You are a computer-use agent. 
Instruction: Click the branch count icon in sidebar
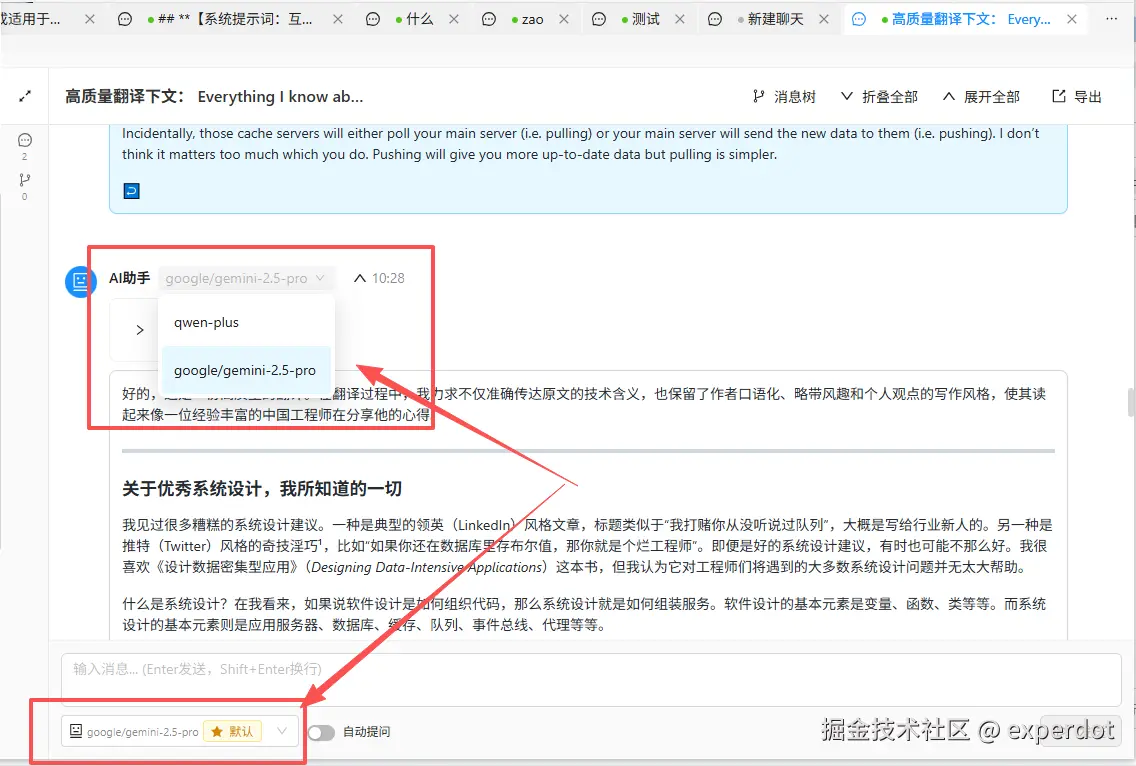(25, 180)
